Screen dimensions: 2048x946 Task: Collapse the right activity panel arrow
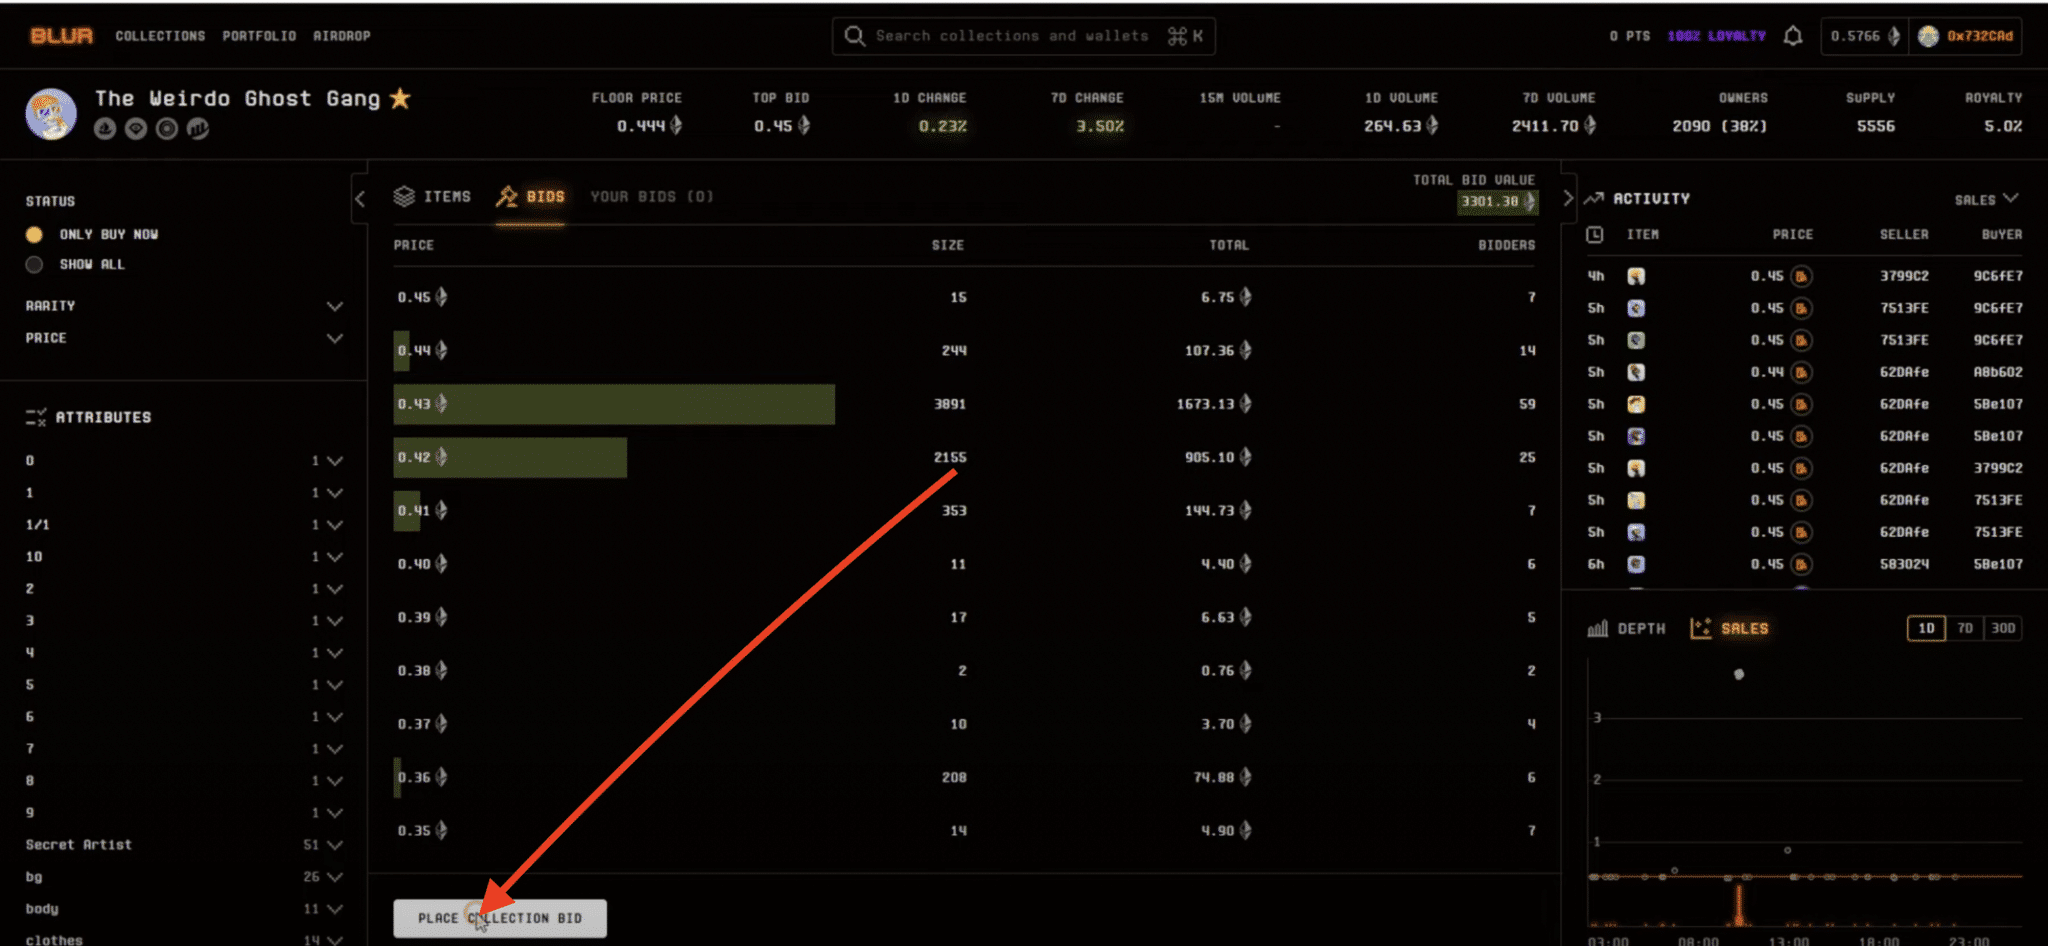(x=1567, y=198)
